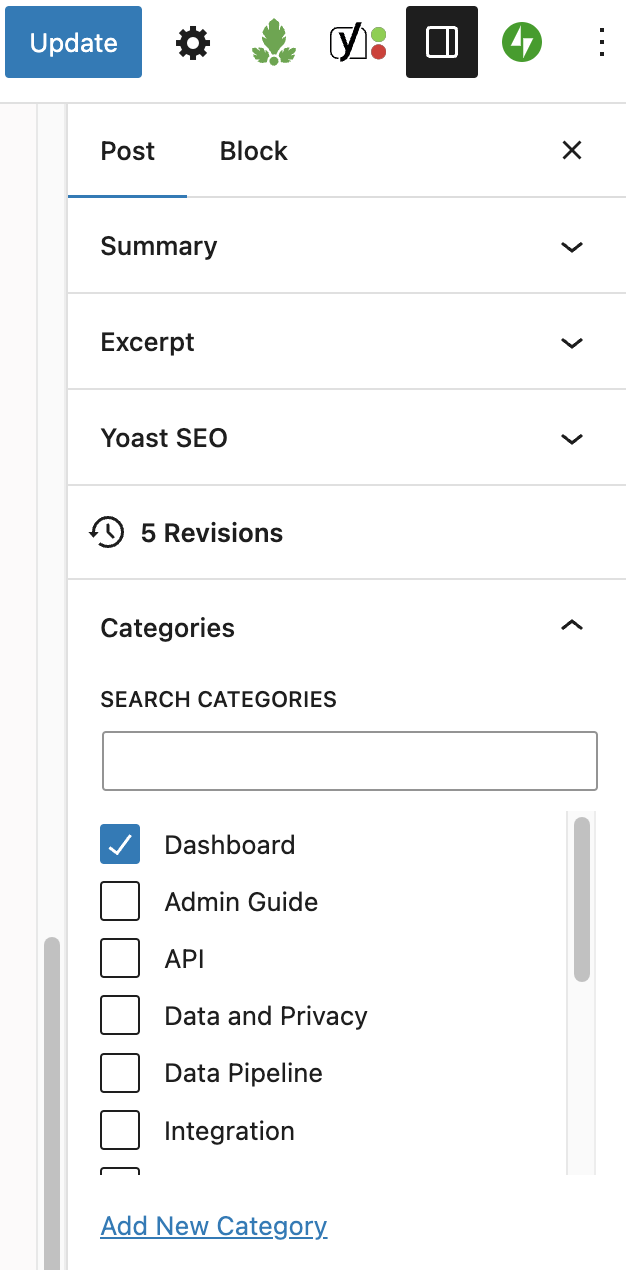Expand the Excerpt panel
Viewport: 626px width, 1270px height.
[x=572, y=343]
